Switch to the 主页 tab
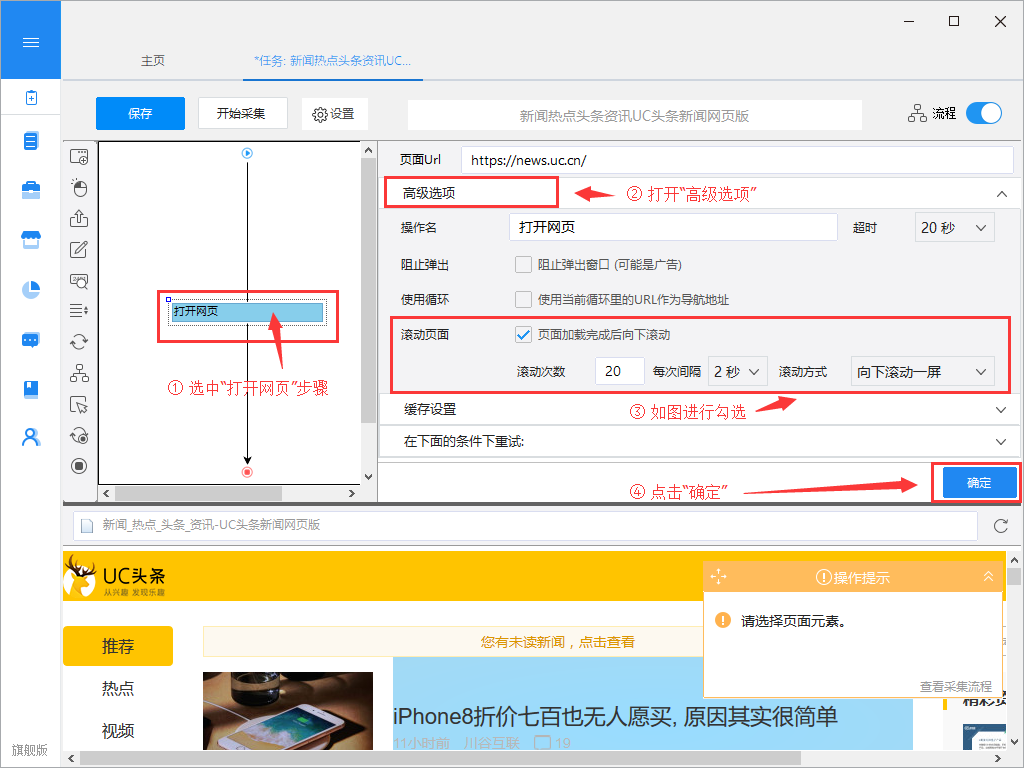The width and height of the screenshot is (1024, 768). click(x=153, y=61)
